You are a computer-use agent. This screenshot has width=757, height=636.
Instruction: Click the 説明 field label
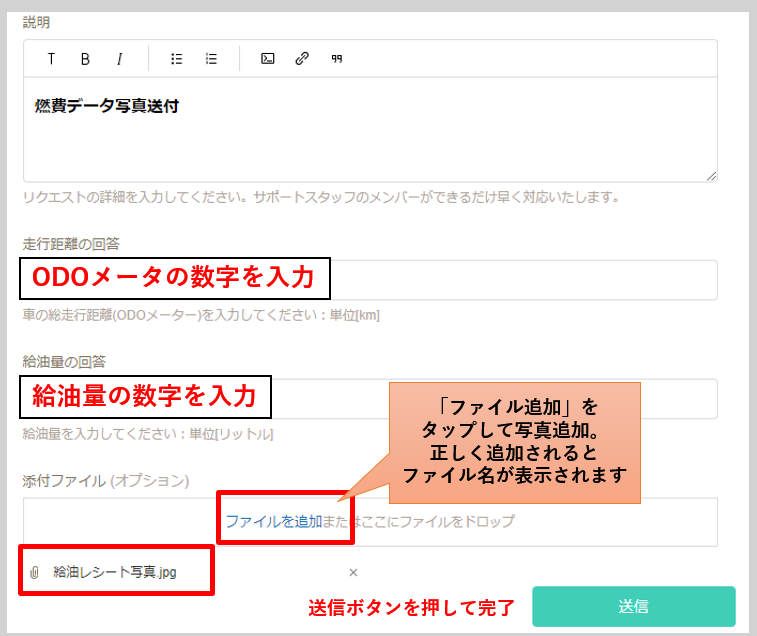36,22
